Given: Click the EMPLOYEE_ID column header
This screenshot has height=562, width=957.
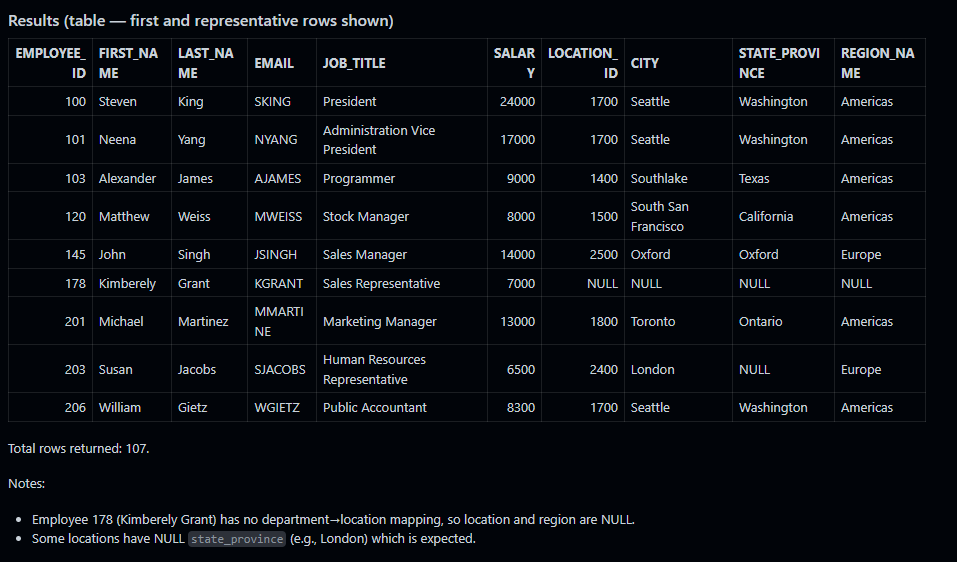Looking at the screenshot, I should click(x=50, y=63).
